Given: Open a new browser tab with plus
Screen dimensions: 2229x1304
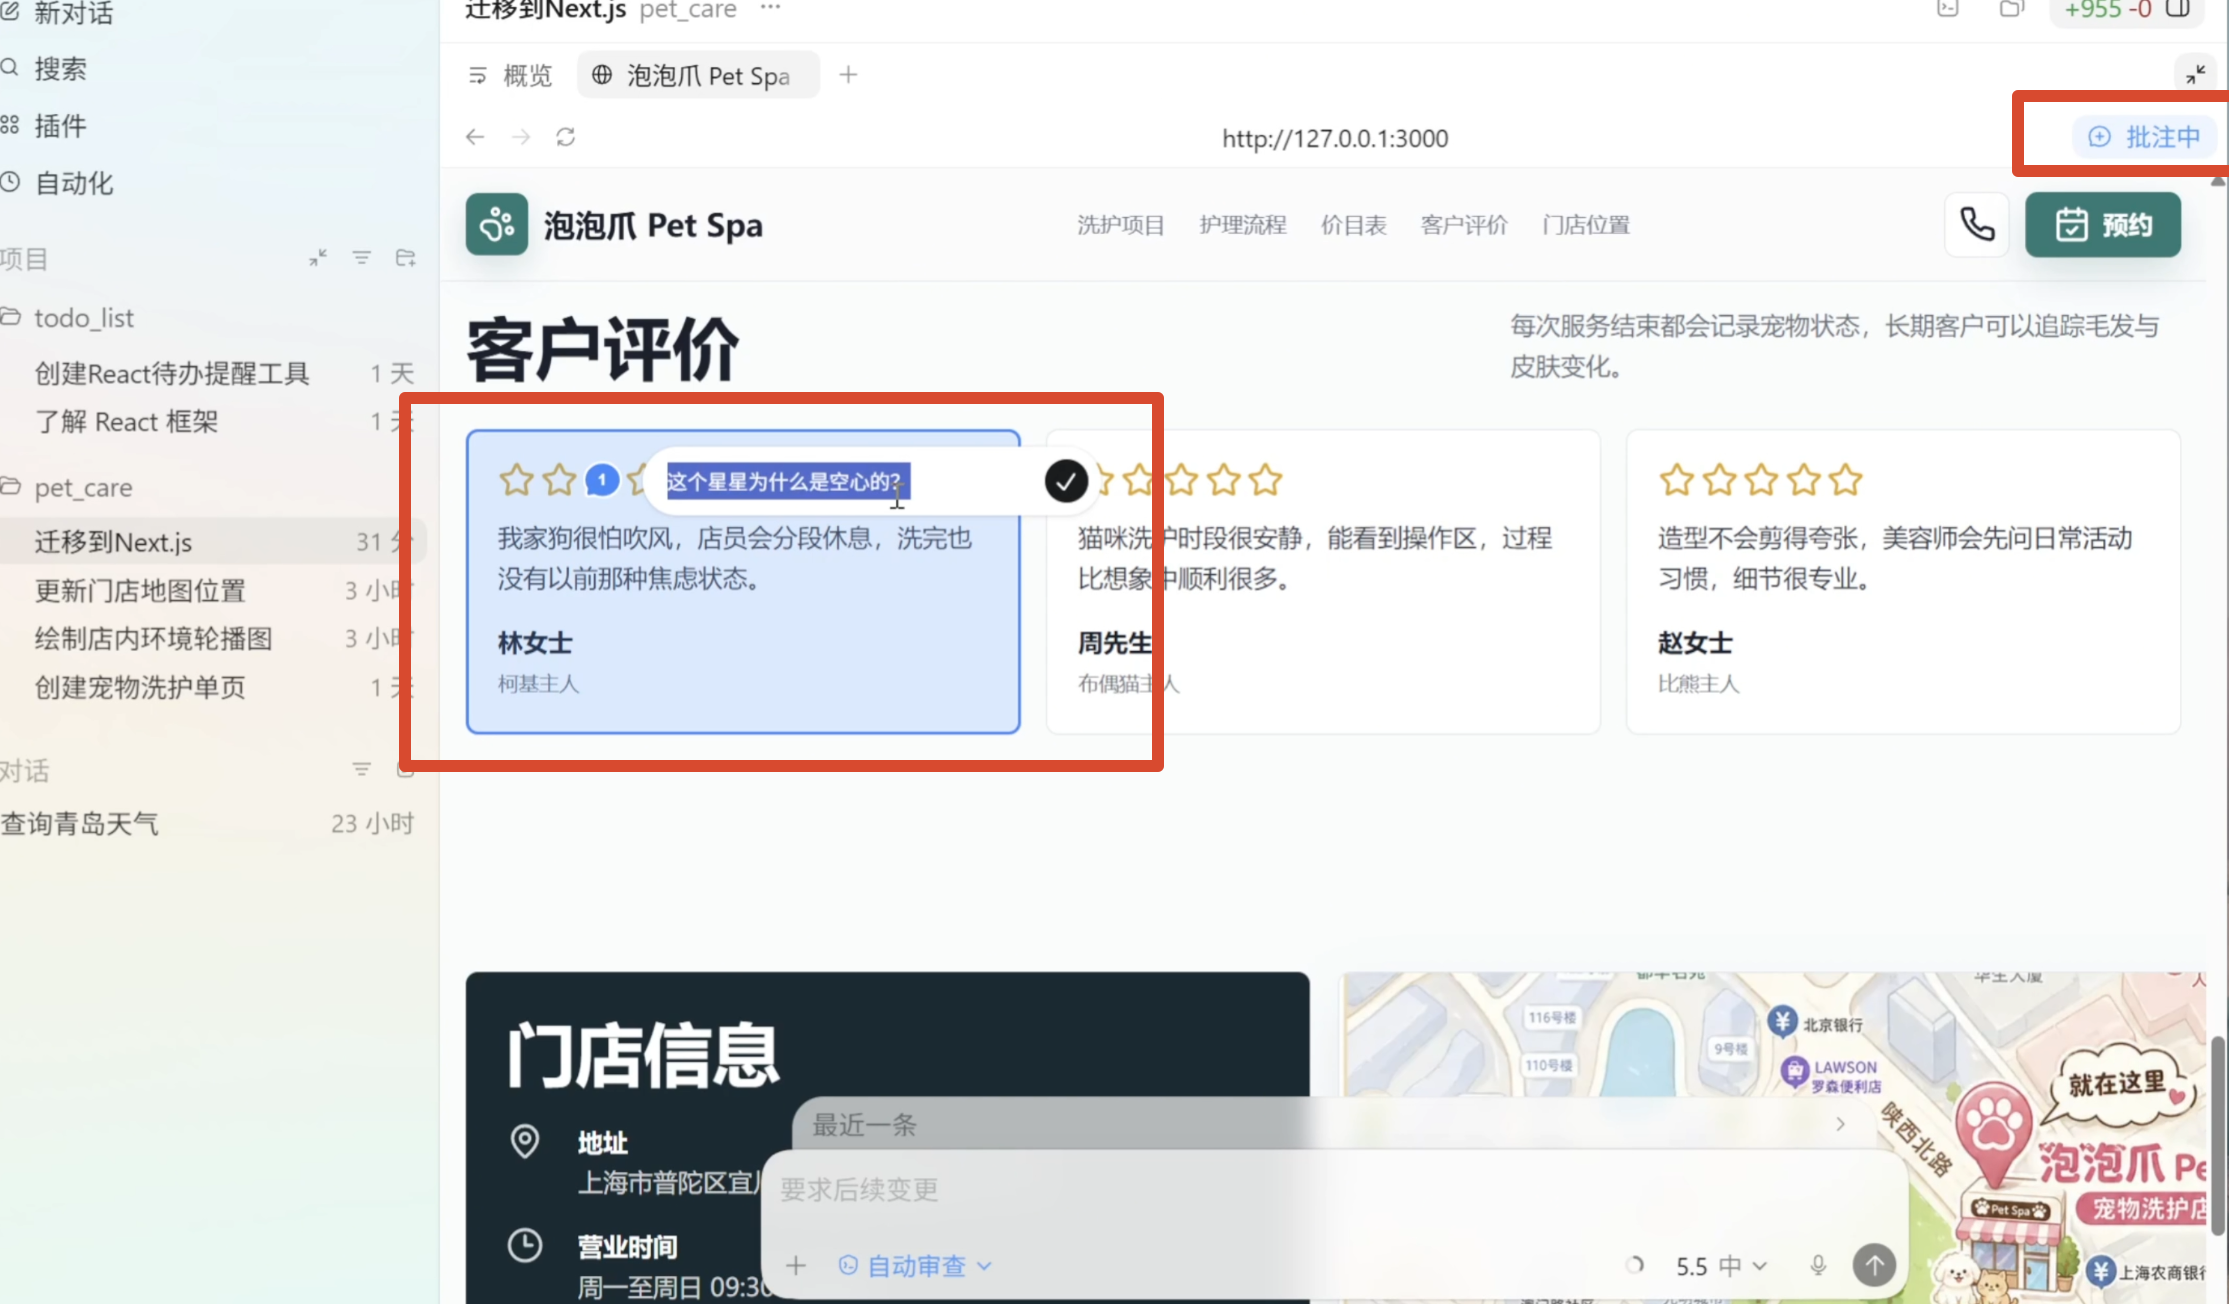Looking at the screenshot, I should pyautogui.click(x=848, y=75).
